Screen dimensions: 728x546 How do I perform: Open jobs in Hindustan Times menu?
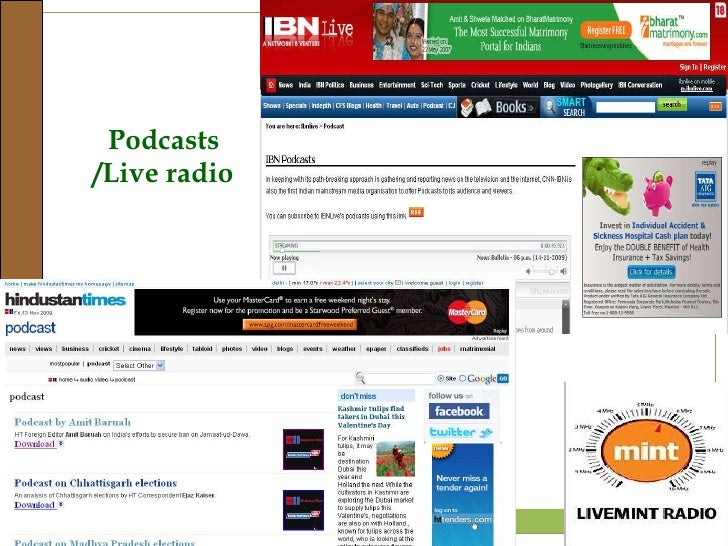click(444, 349)
